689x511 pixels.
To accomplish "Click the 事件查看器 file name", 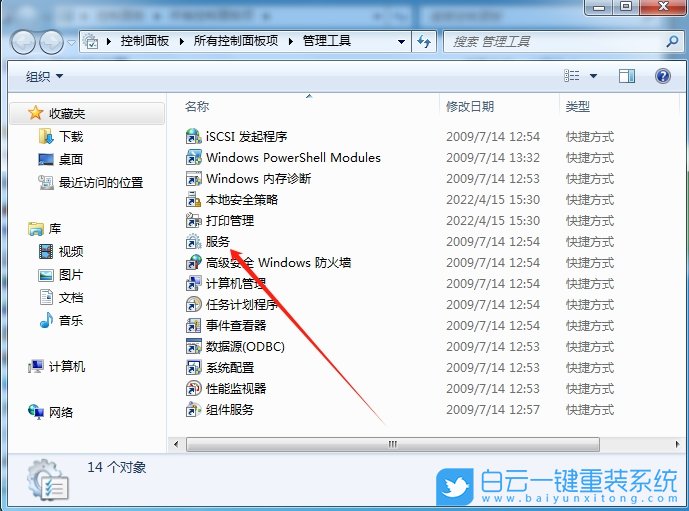I will pyautogui.click(x=236, y=326).
